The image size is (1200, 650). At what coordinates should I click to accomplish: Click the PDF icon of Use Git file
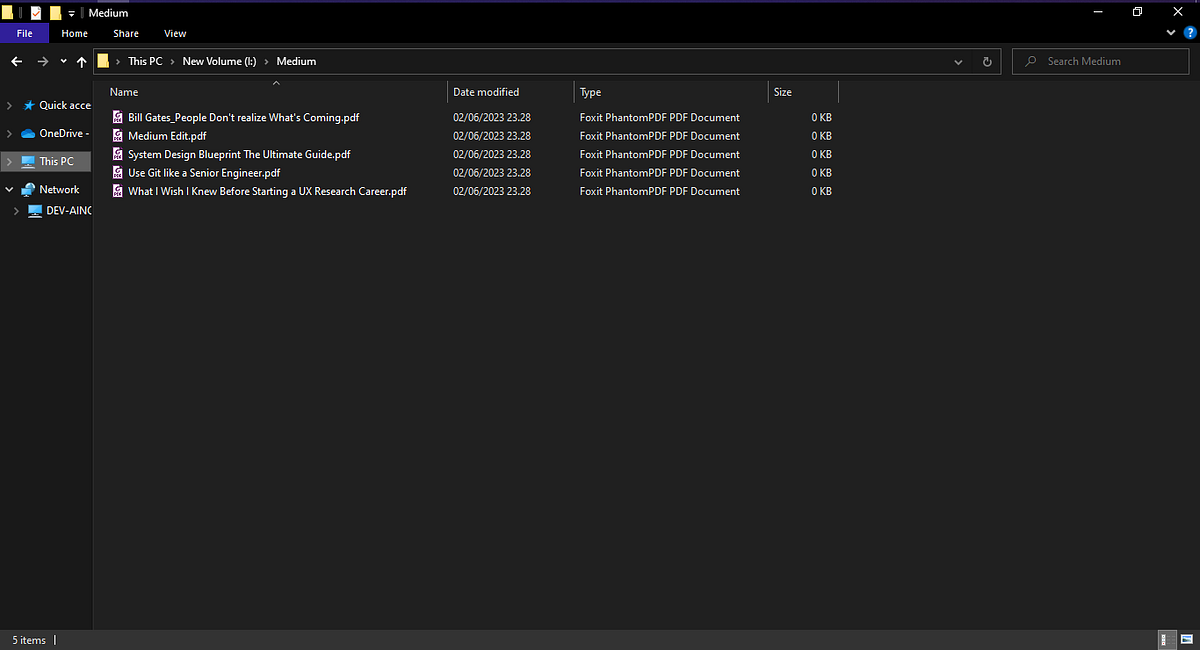pyautogui.click(x=118, y=173)
